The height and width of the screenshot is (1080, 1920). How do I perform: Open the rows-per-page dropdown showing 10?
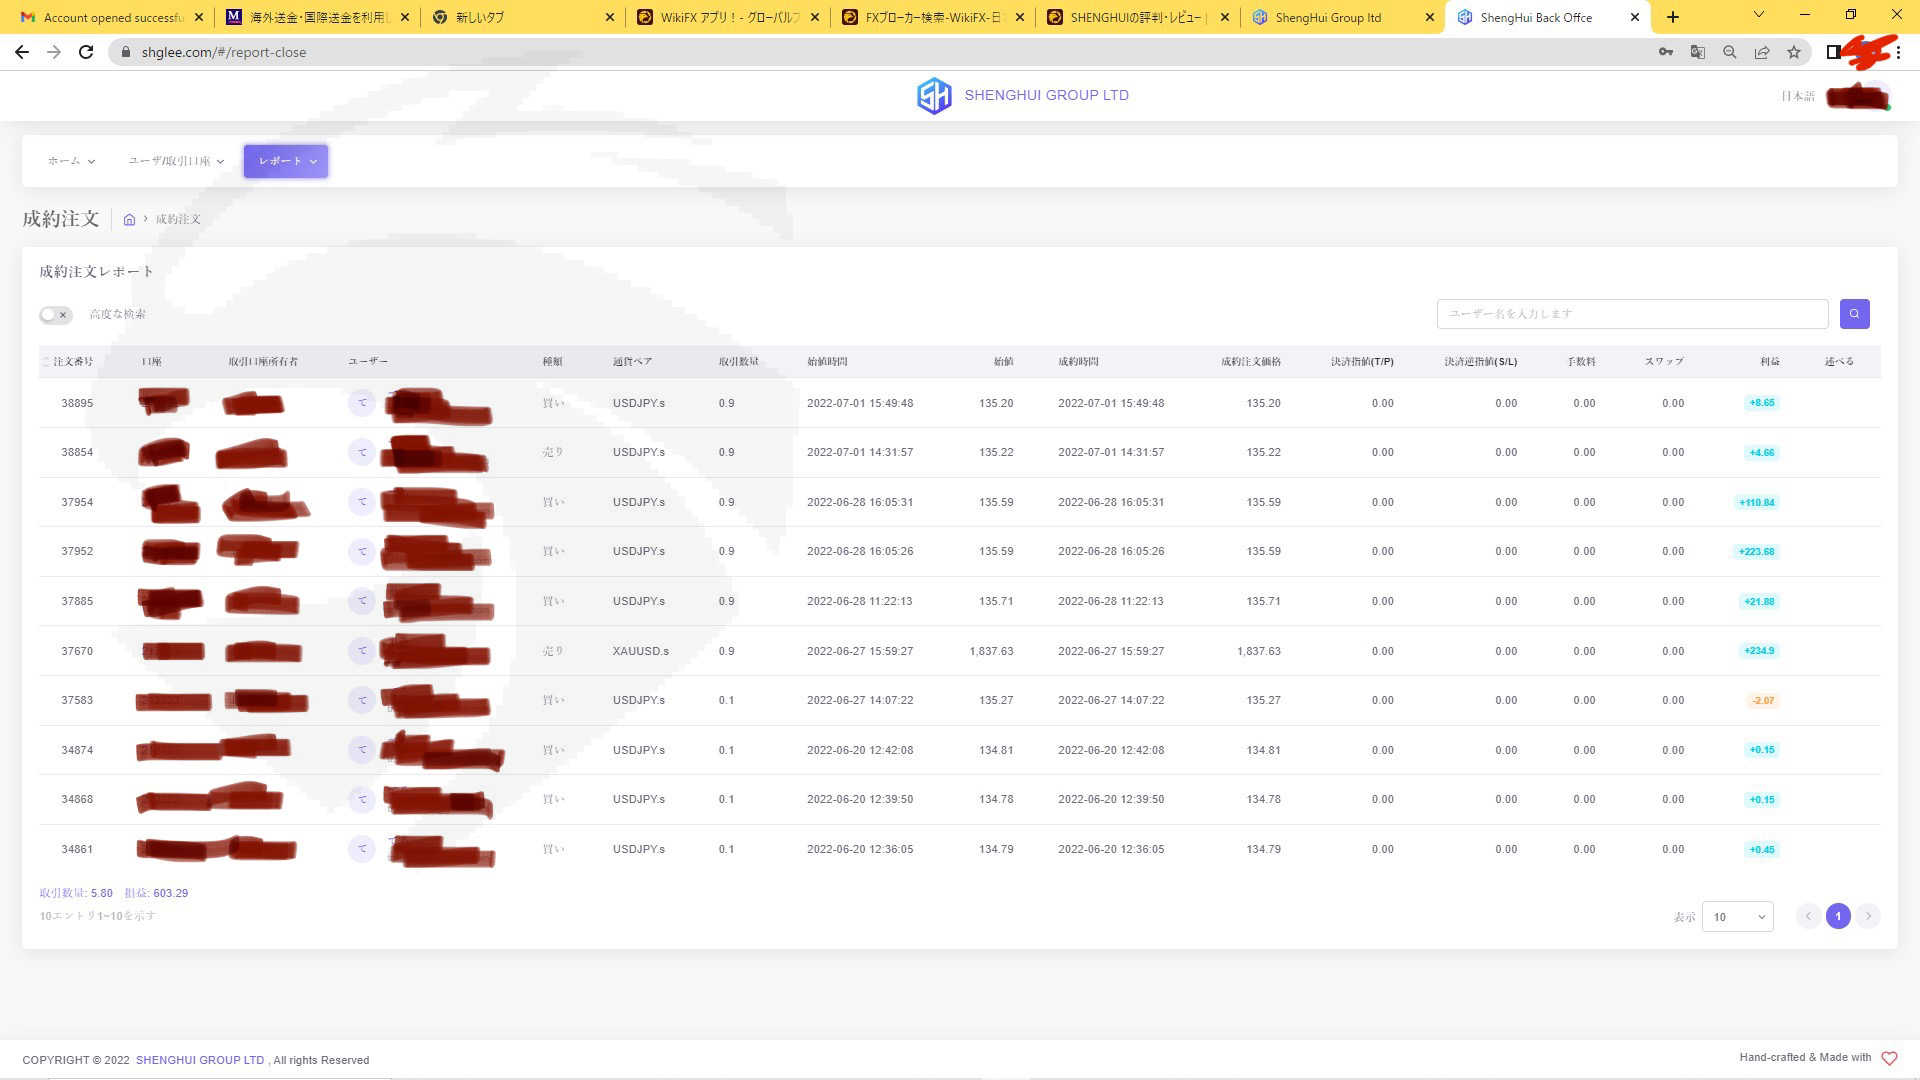click(x=1737, y=917)
